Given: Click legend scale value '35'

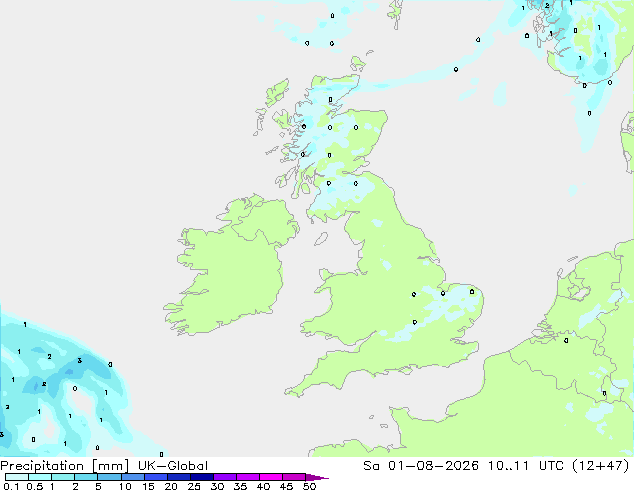Looking at the screenshot, I should (x=240, y=486).
